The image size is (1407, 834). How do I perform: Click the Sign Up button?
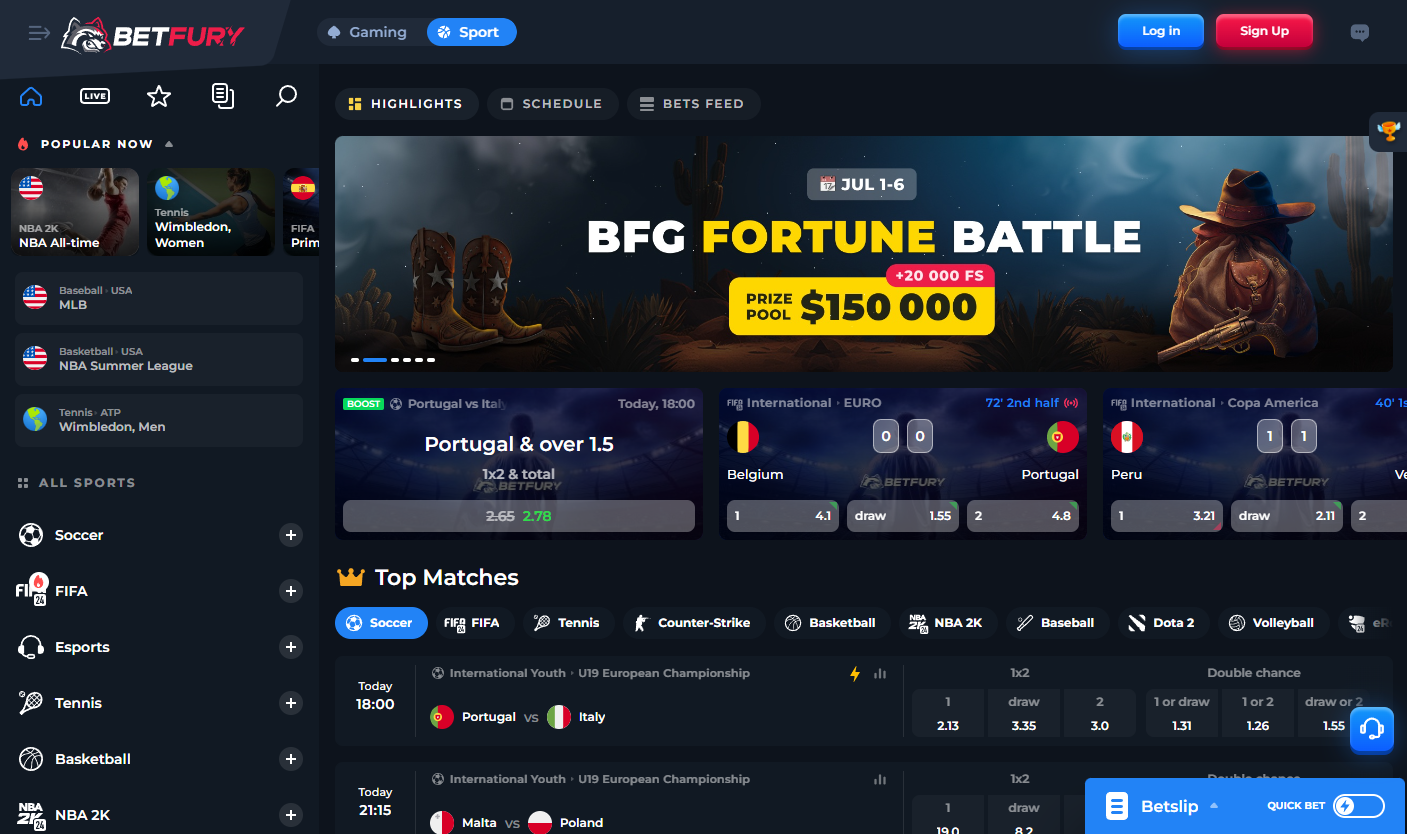click(1264, 31)
